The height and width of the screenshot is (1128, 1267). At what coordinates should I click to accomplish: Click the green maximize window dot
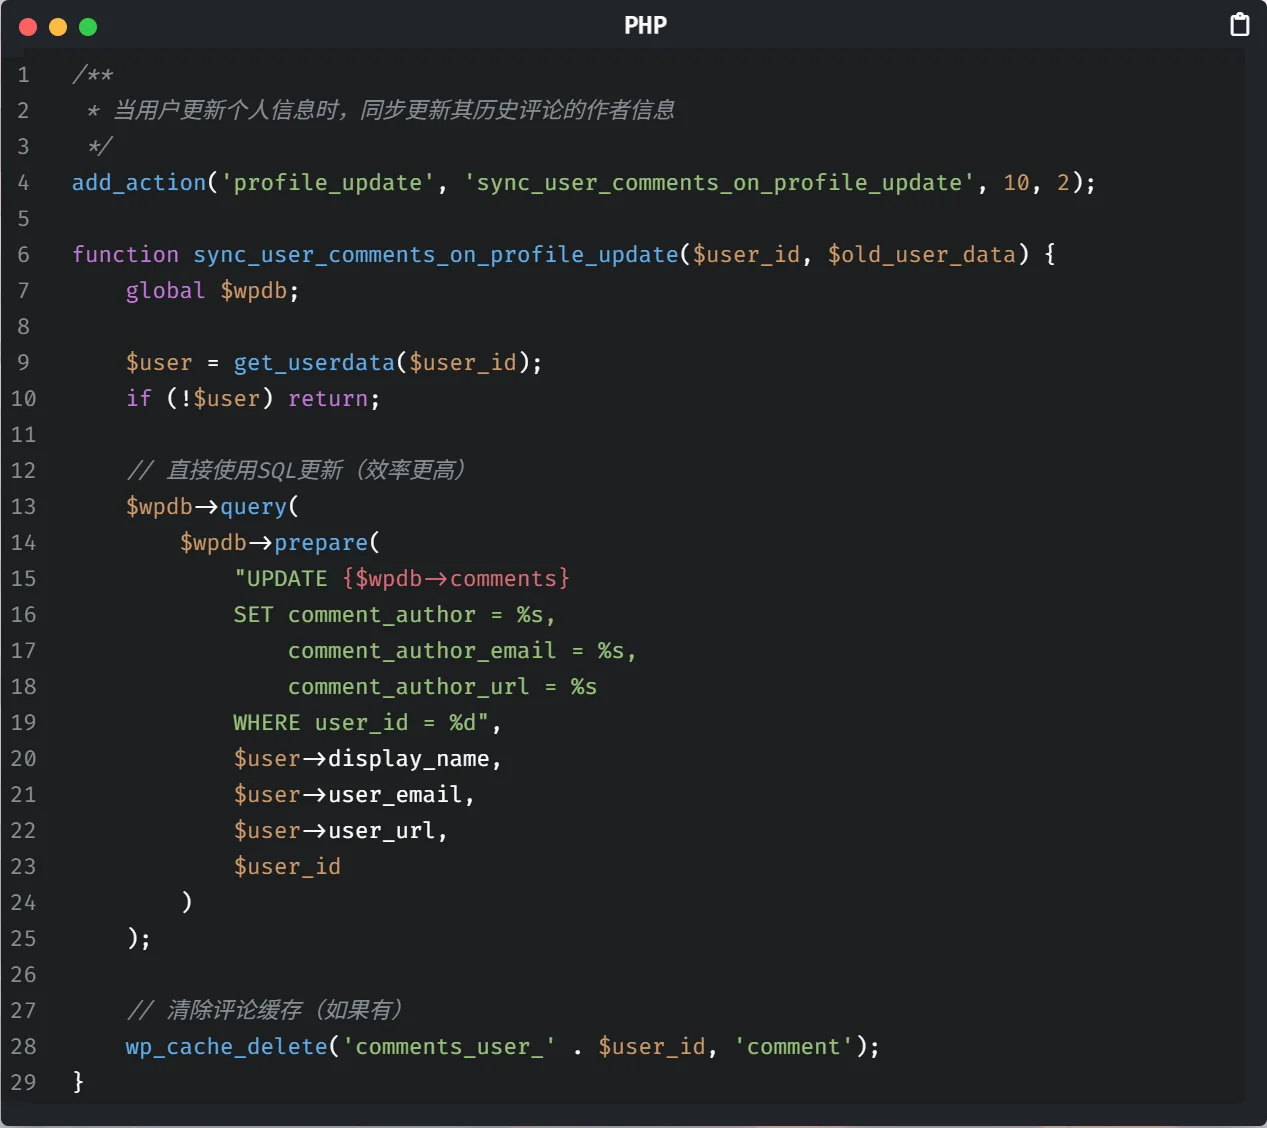pos(88,27)
